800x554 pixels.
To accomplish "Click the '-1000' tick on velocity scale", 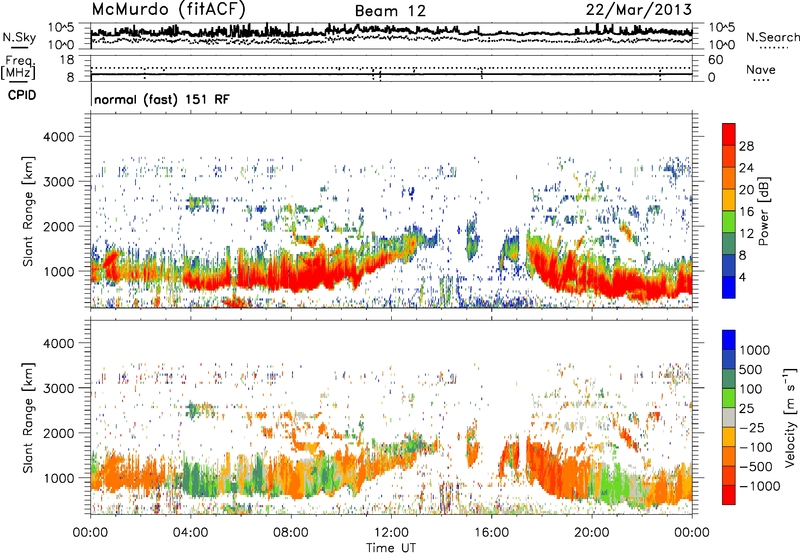I will tap(759, 486).
